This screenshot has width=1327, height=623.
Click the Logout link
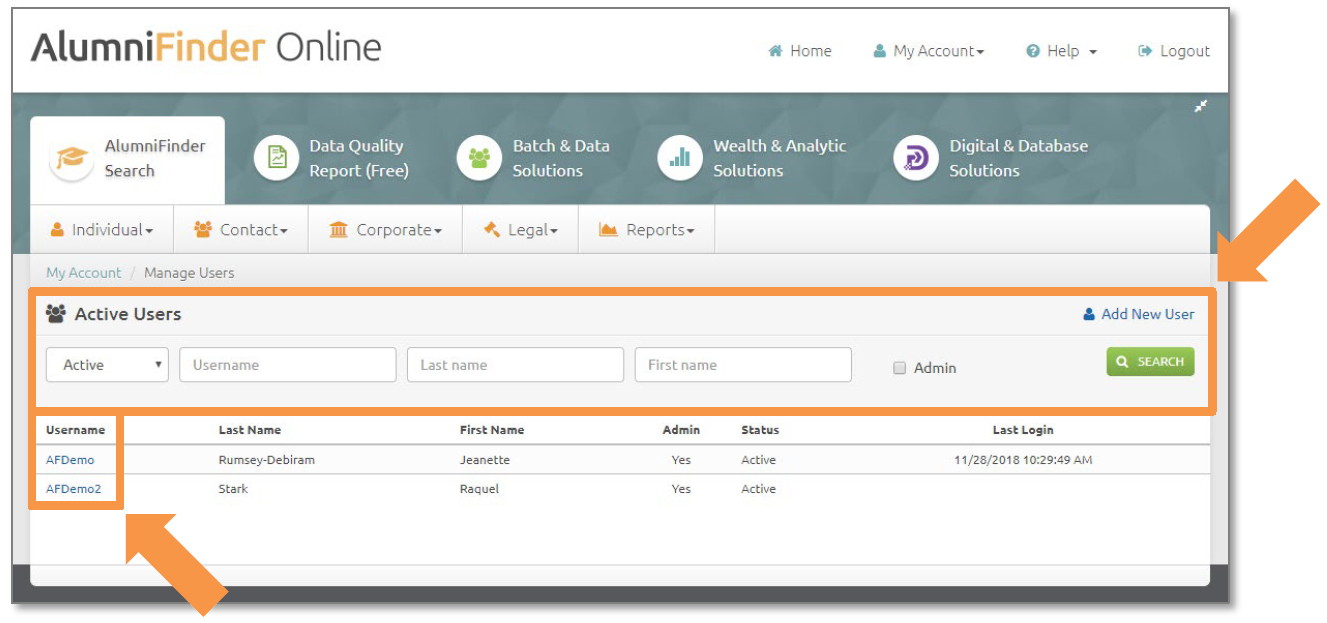(x=1174, y=51)
